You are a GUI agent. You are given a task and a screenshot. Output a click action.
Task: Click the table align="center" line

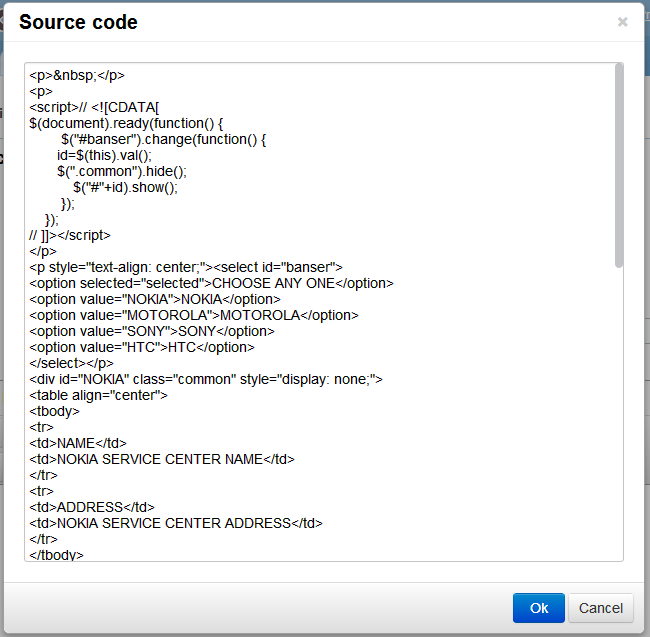(x=98, y=395)
